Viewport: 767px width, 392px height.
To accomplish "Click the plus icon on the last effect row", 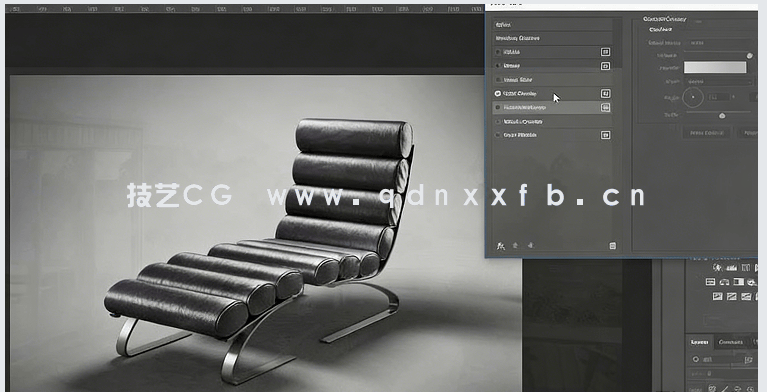I will pos(606,135).
